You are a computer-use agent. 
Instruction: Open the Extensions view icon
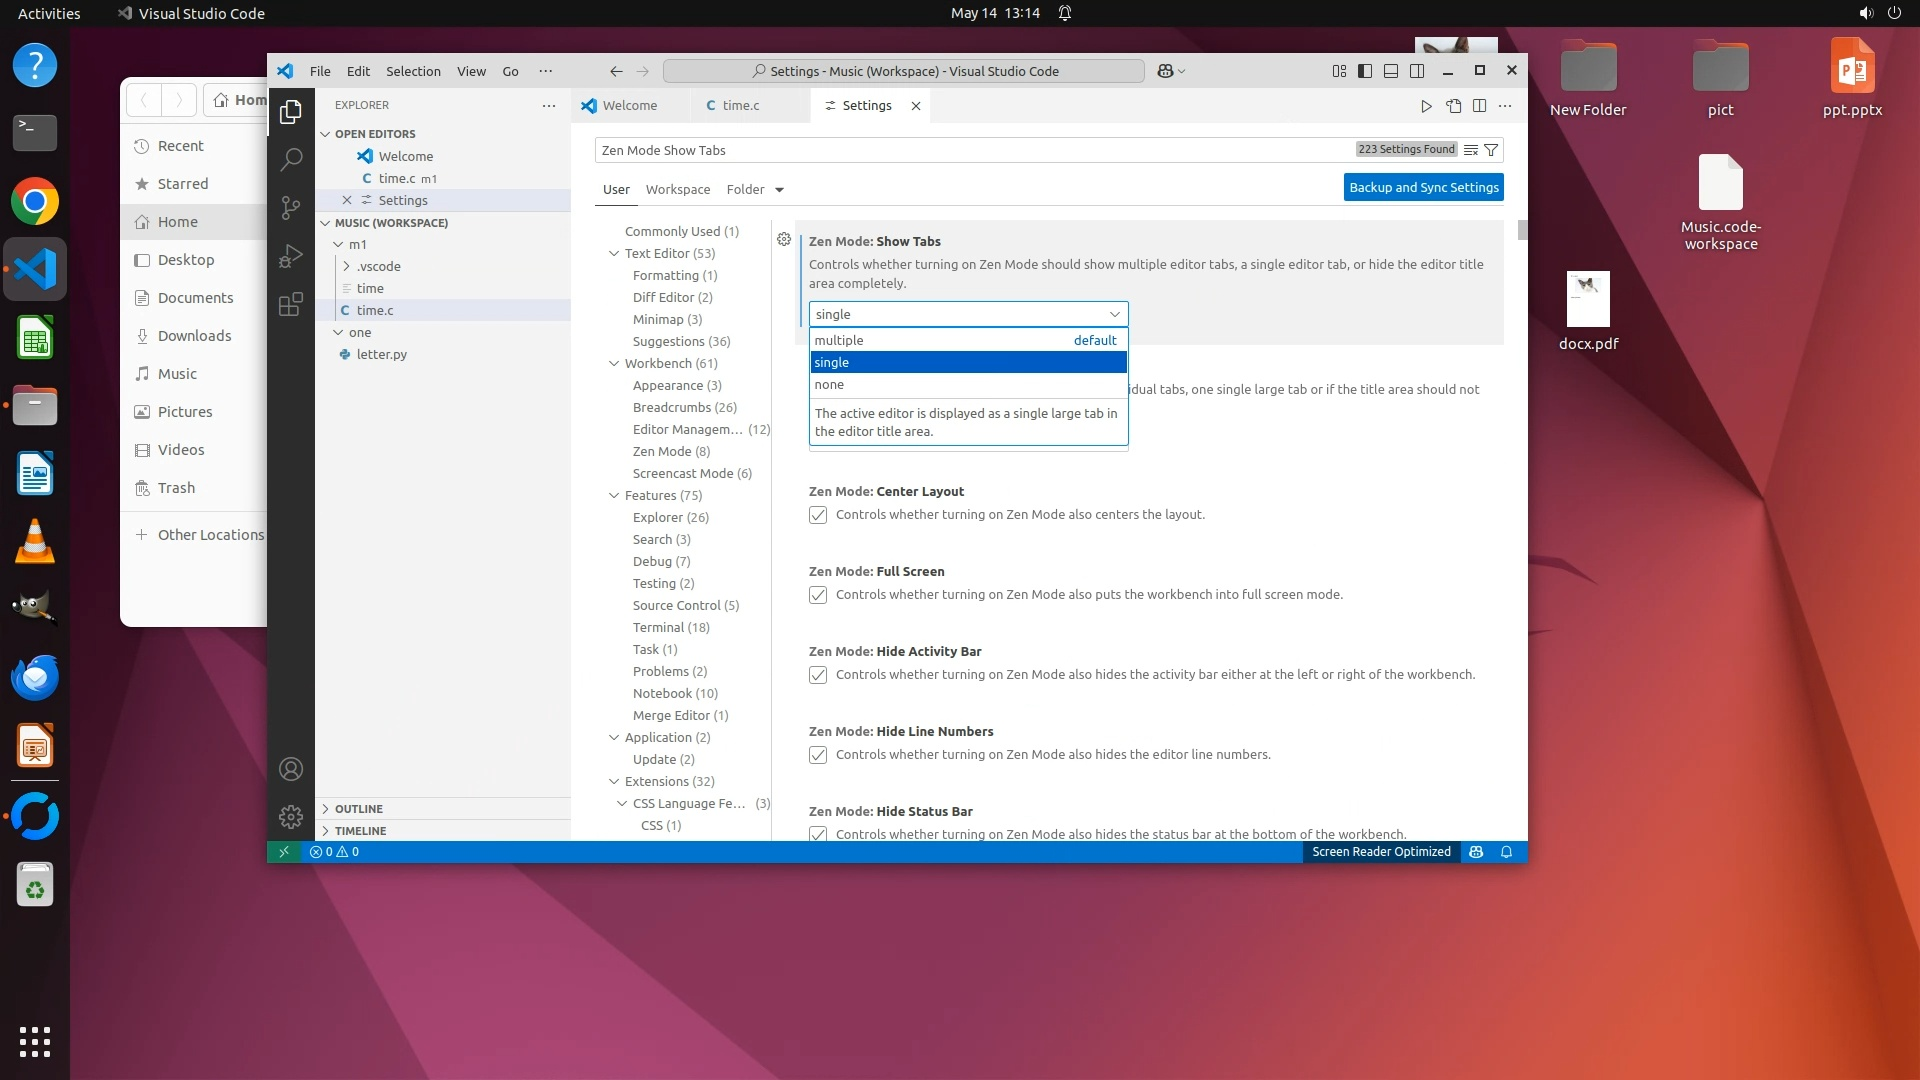tap(290, 304)
